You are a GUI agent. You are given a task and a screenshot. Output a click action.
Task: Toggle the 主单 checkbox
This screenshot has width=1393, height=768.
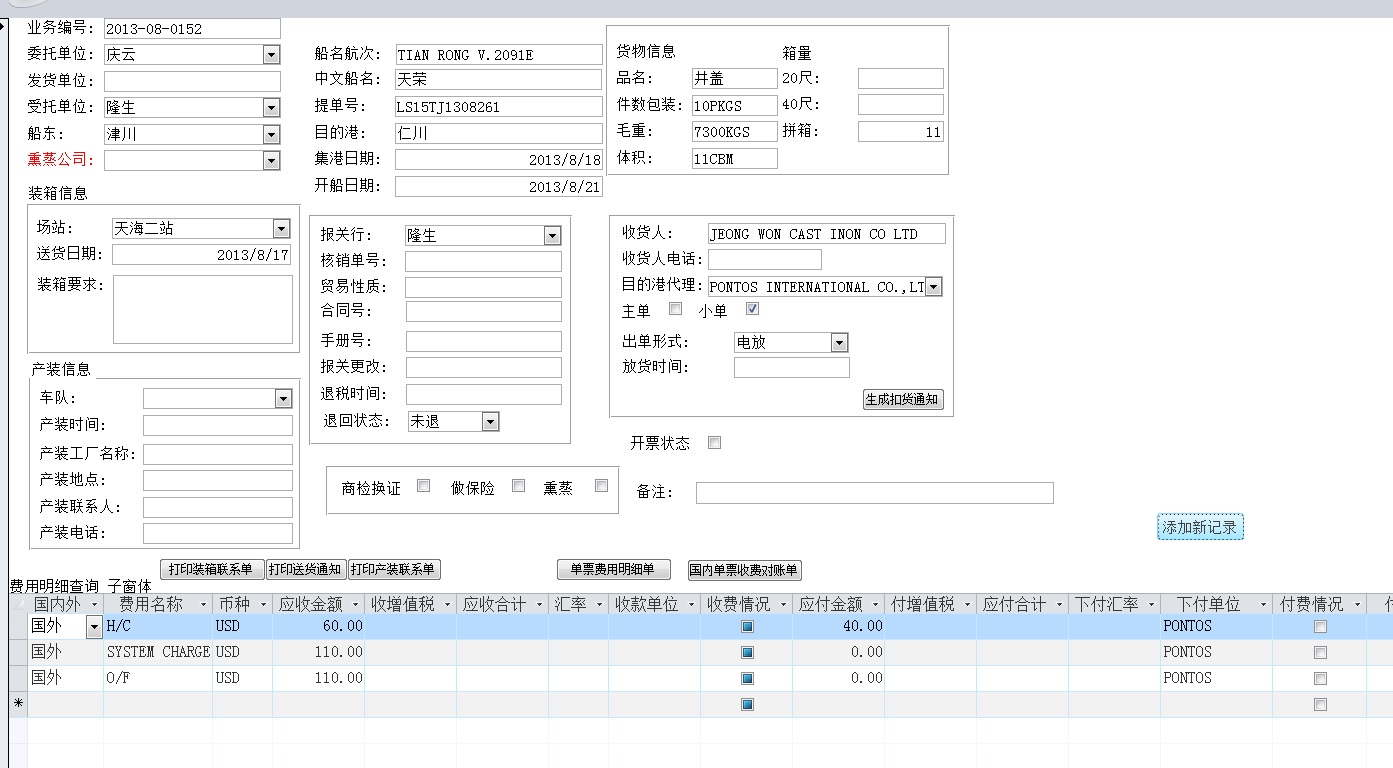(x=676, y=309)
